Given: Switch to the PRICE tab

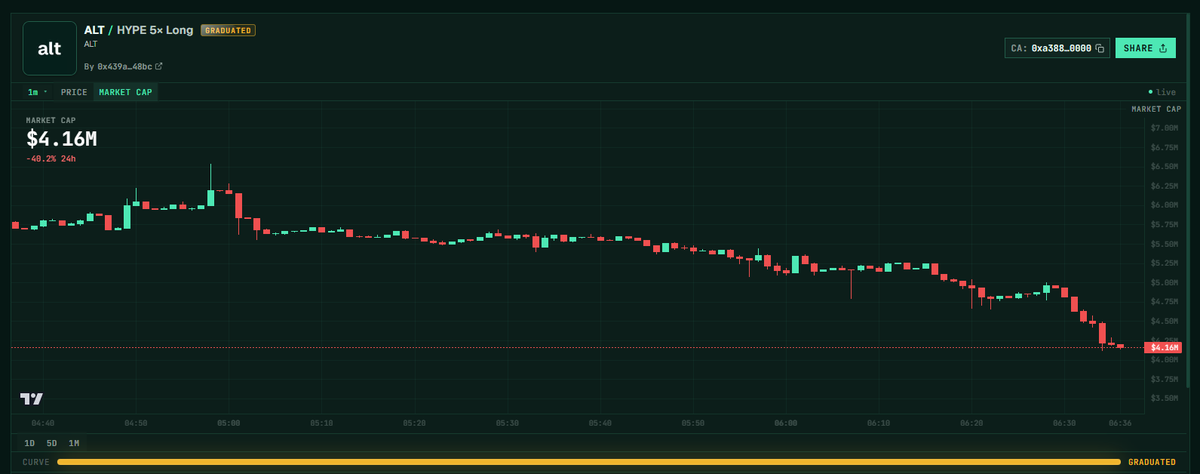Looking at the screenshot, I should pyautogui.click(x=74, y=92).
